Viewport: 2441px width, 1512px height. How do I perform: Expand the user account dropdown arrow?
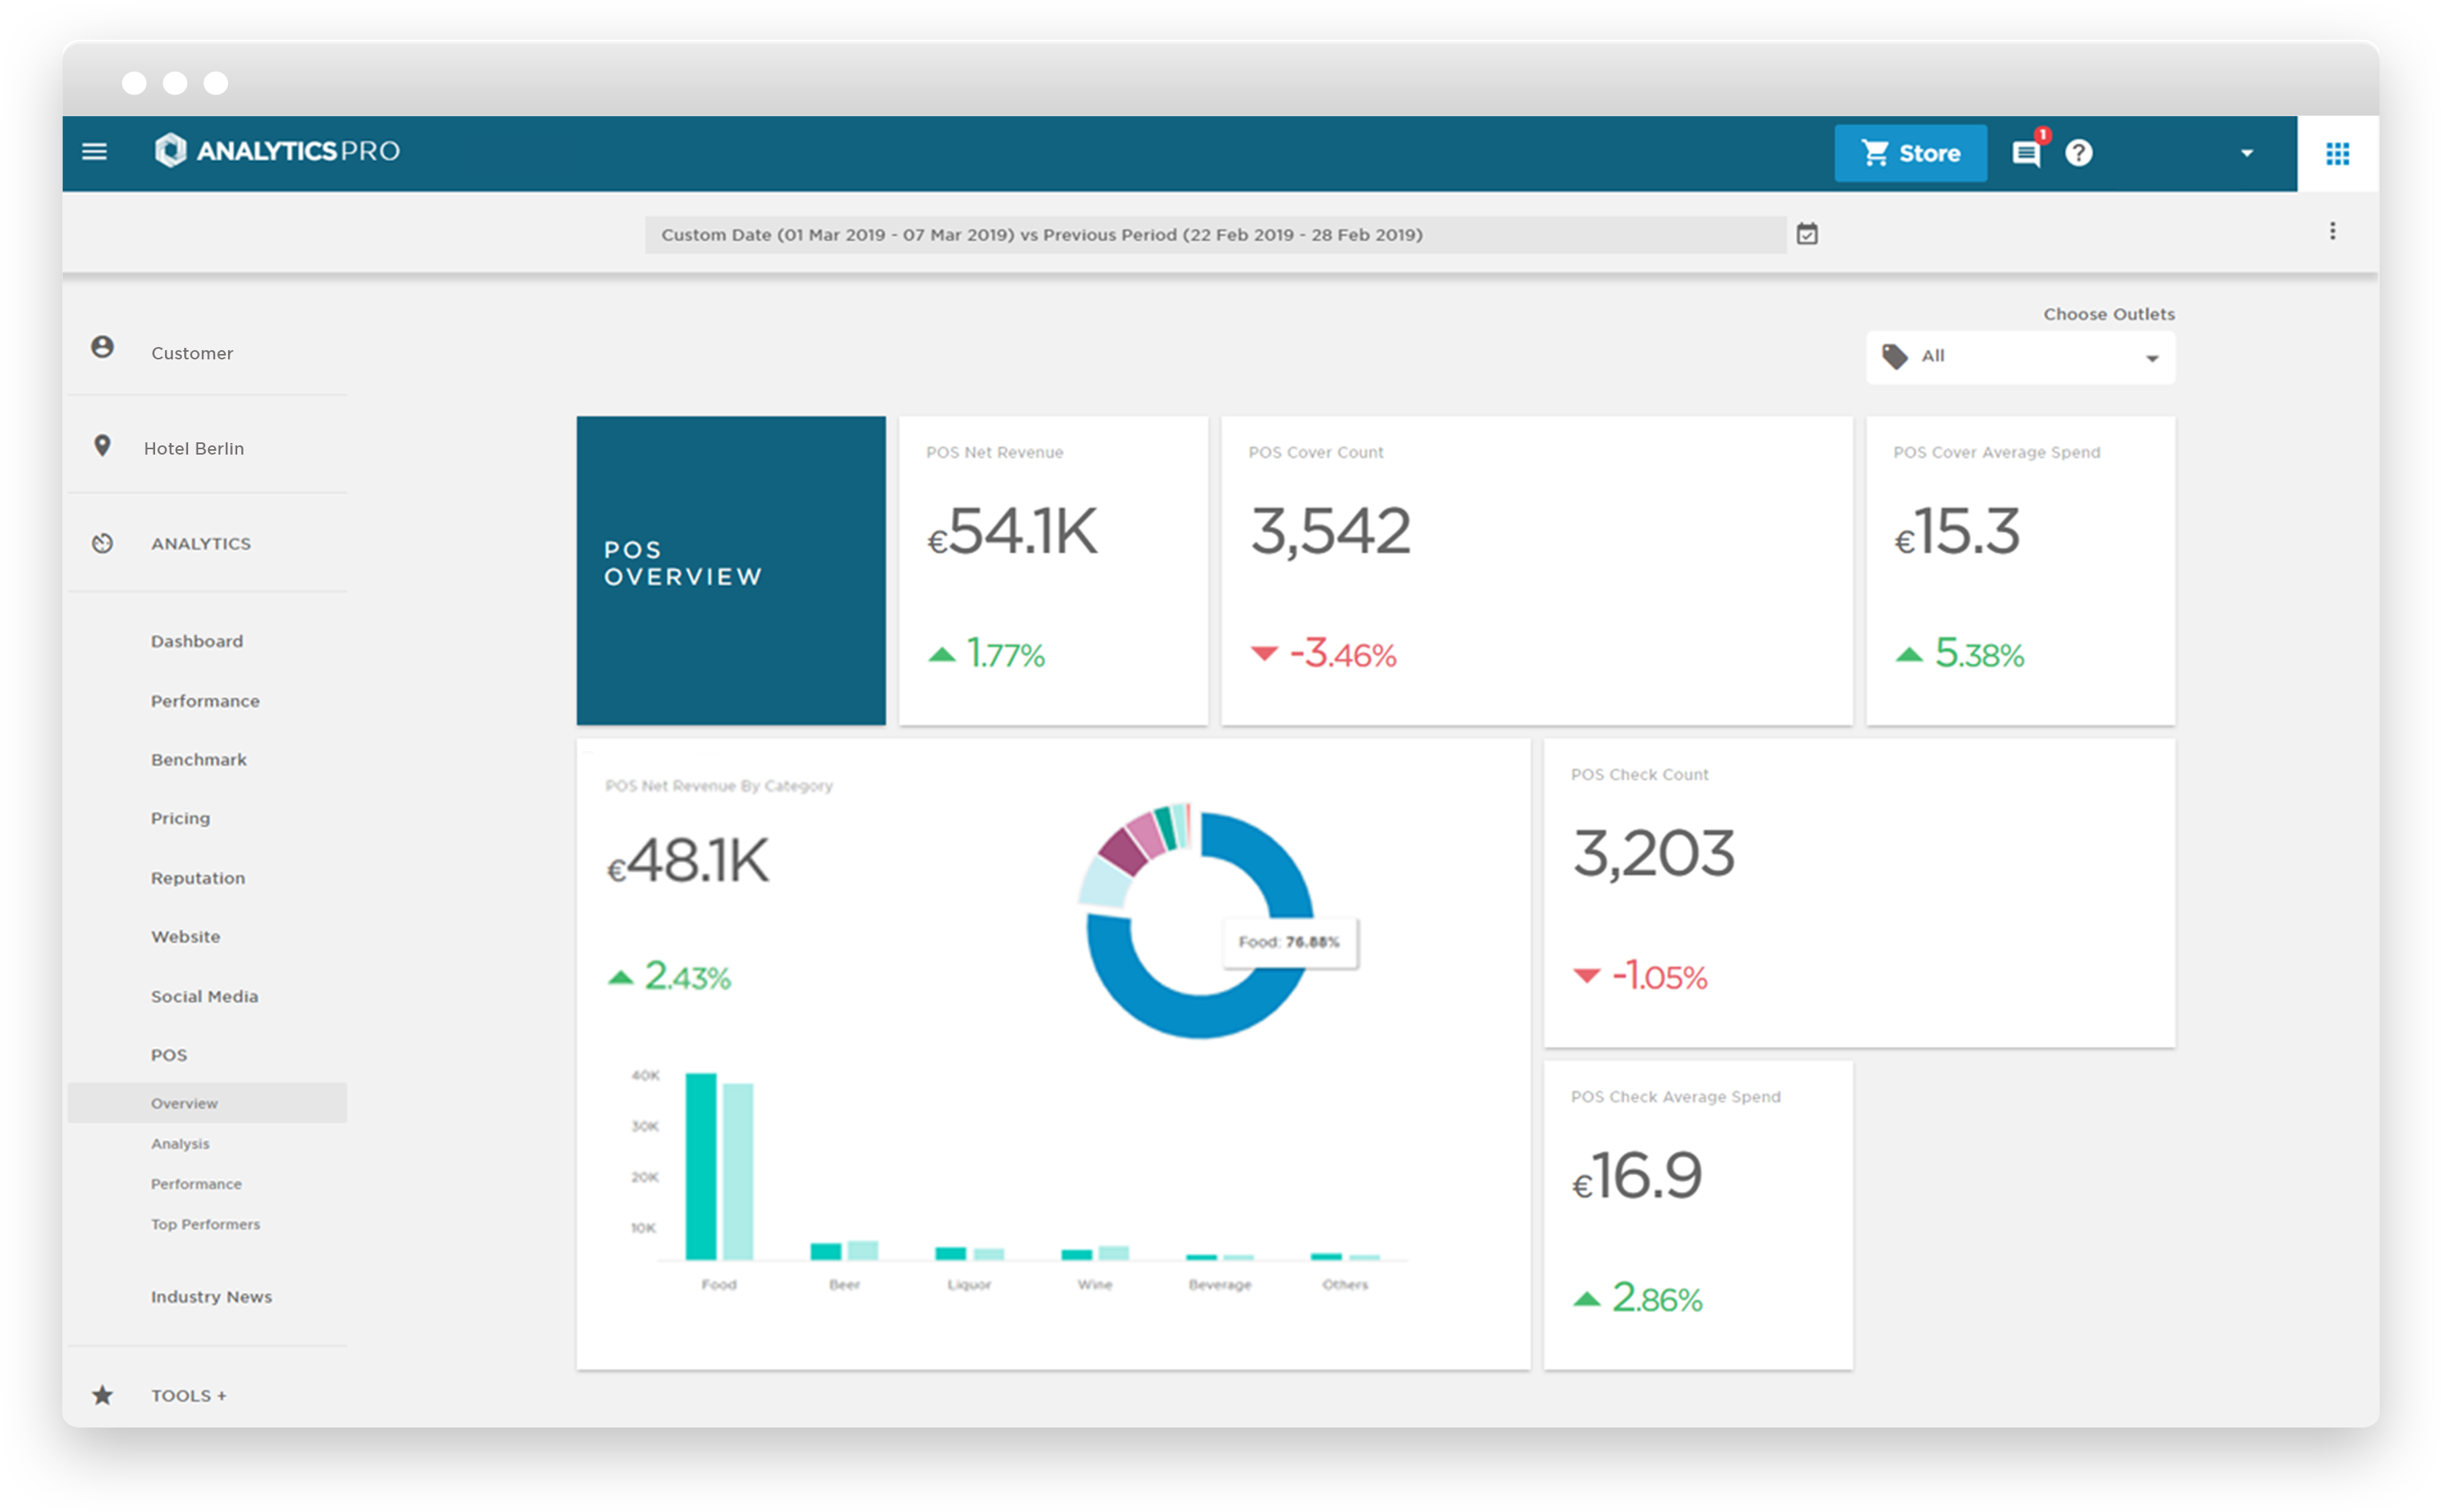click(2247, 154)
